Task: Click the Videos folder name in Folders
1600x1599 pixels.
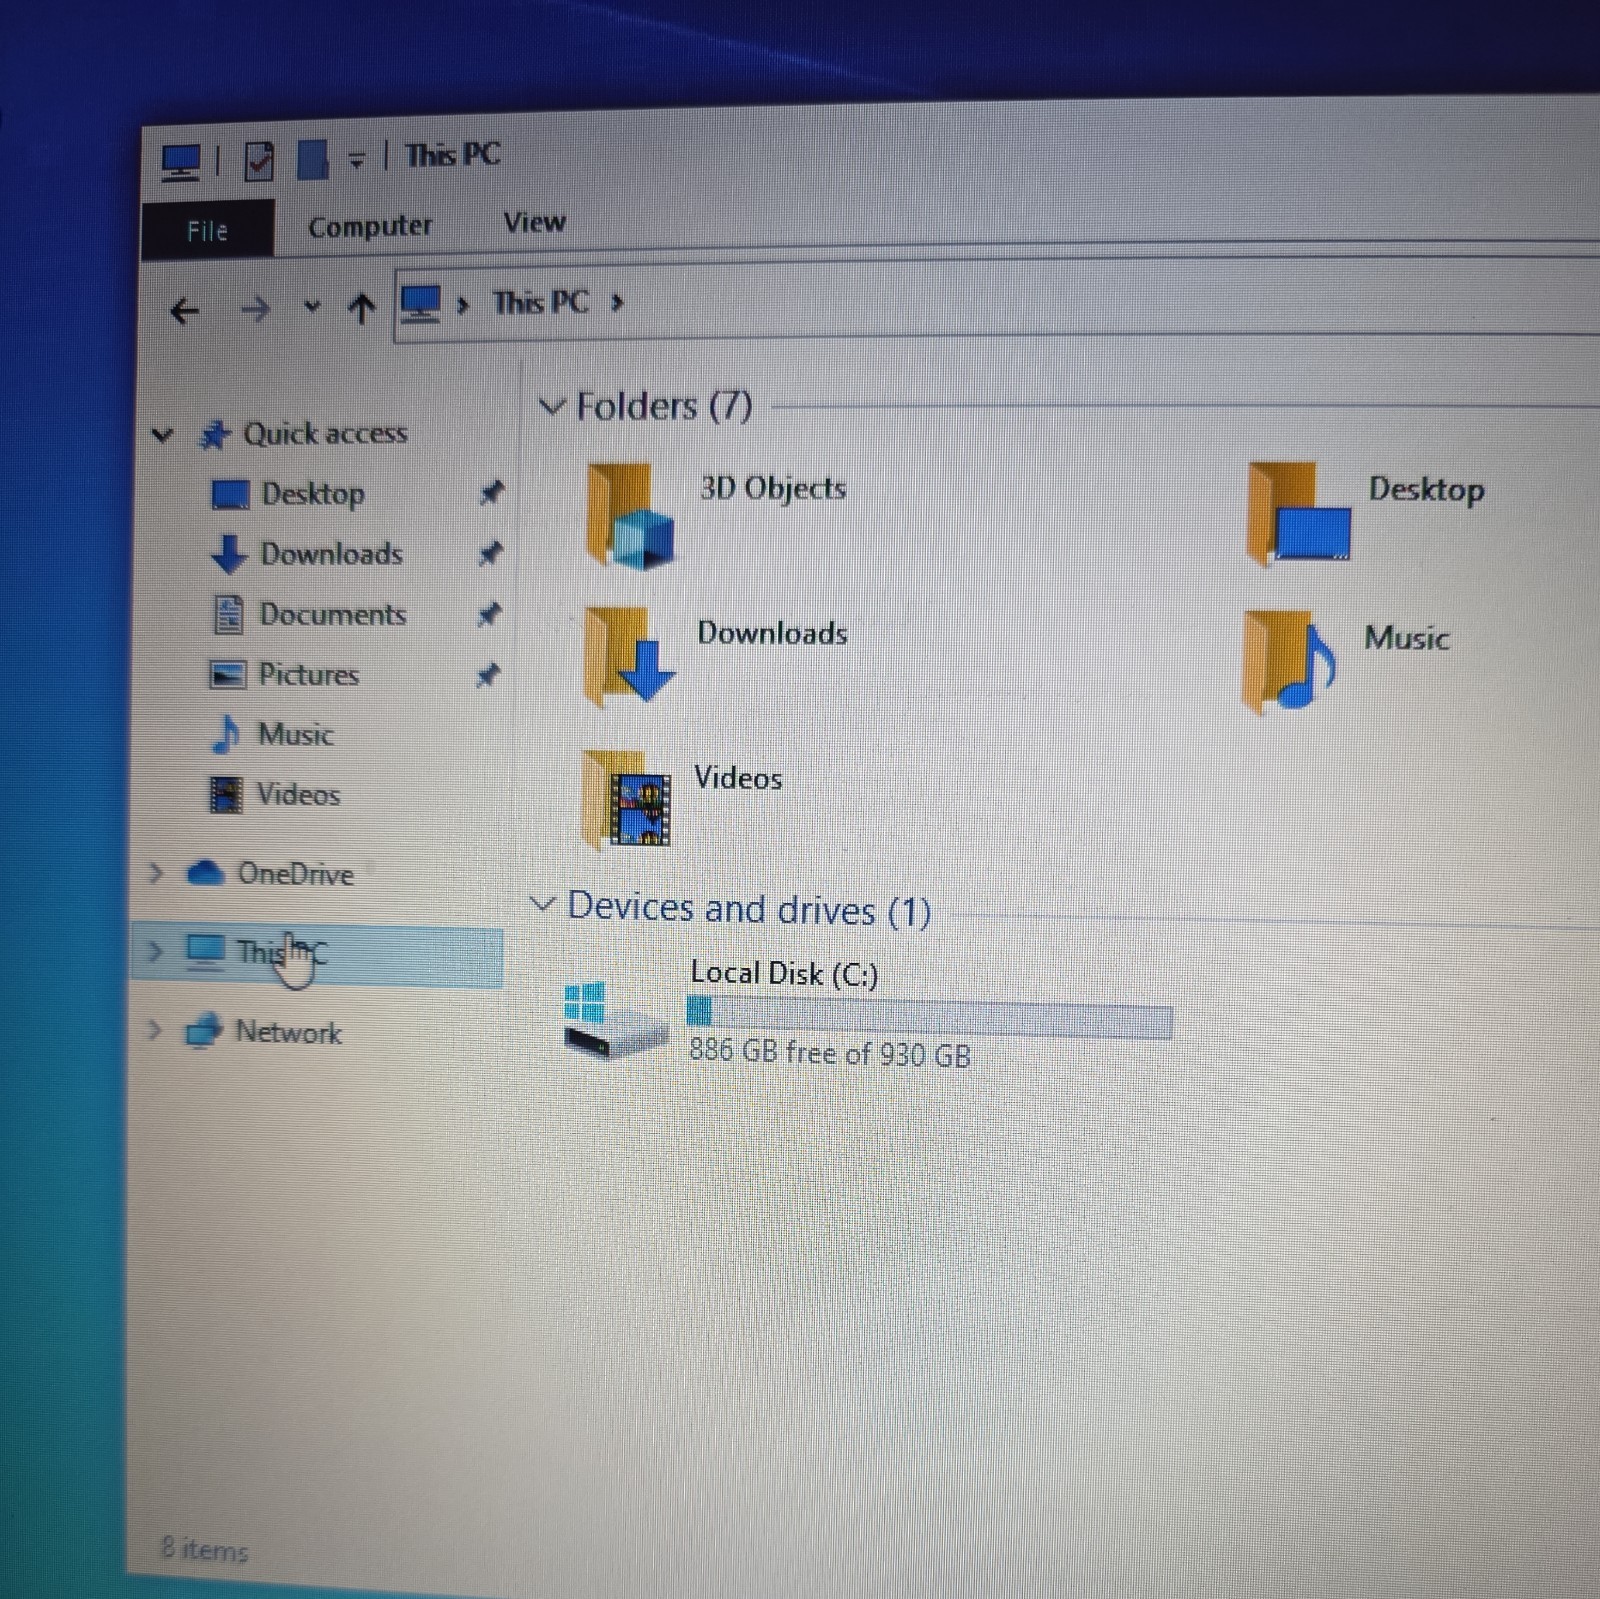Action: (x=738, y=778)
